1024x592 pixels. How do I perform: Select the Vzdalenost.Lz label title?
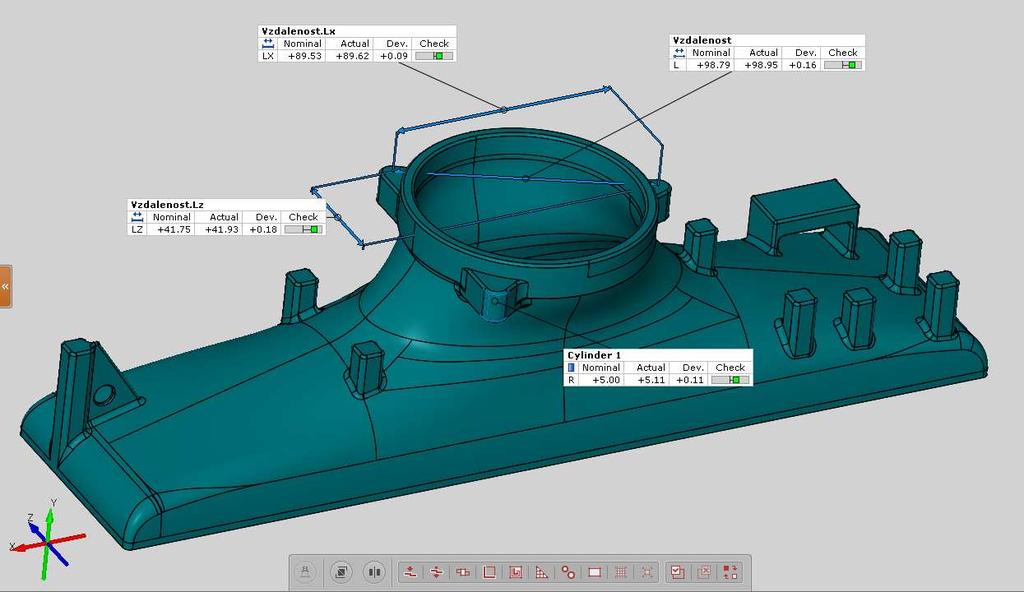tap(167, 205)
